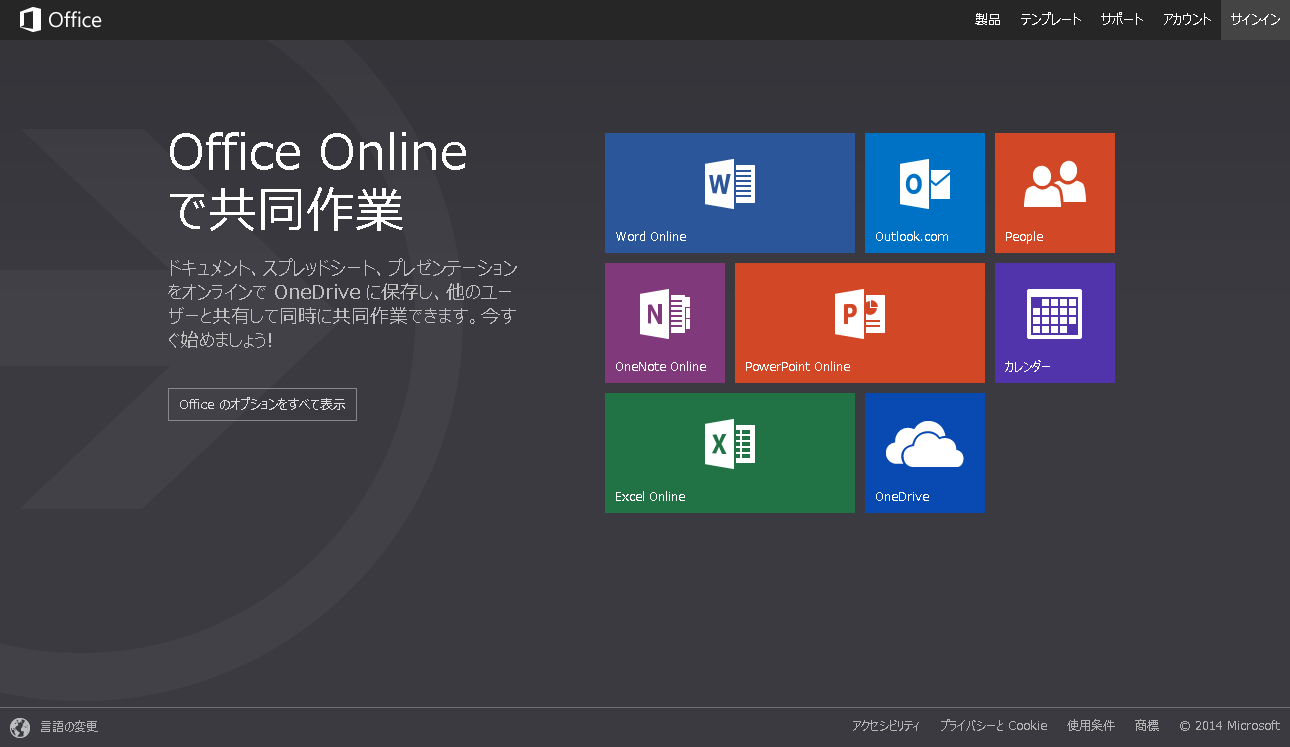Open the 製品 menu item
Screen dimensions: 1290x747
pyautogui.click(x=987, y=20)
